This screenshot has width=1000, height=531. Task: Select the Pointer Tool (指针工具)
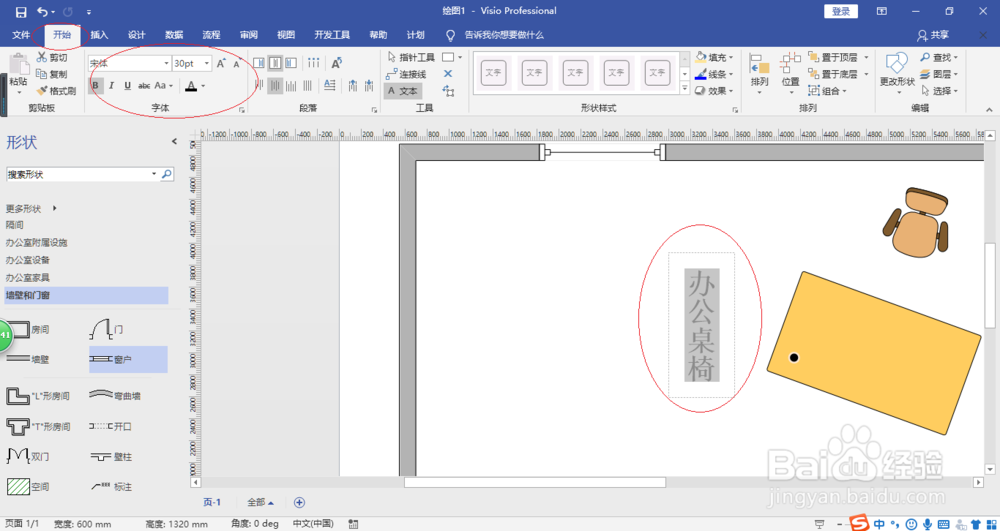[411, 57]
